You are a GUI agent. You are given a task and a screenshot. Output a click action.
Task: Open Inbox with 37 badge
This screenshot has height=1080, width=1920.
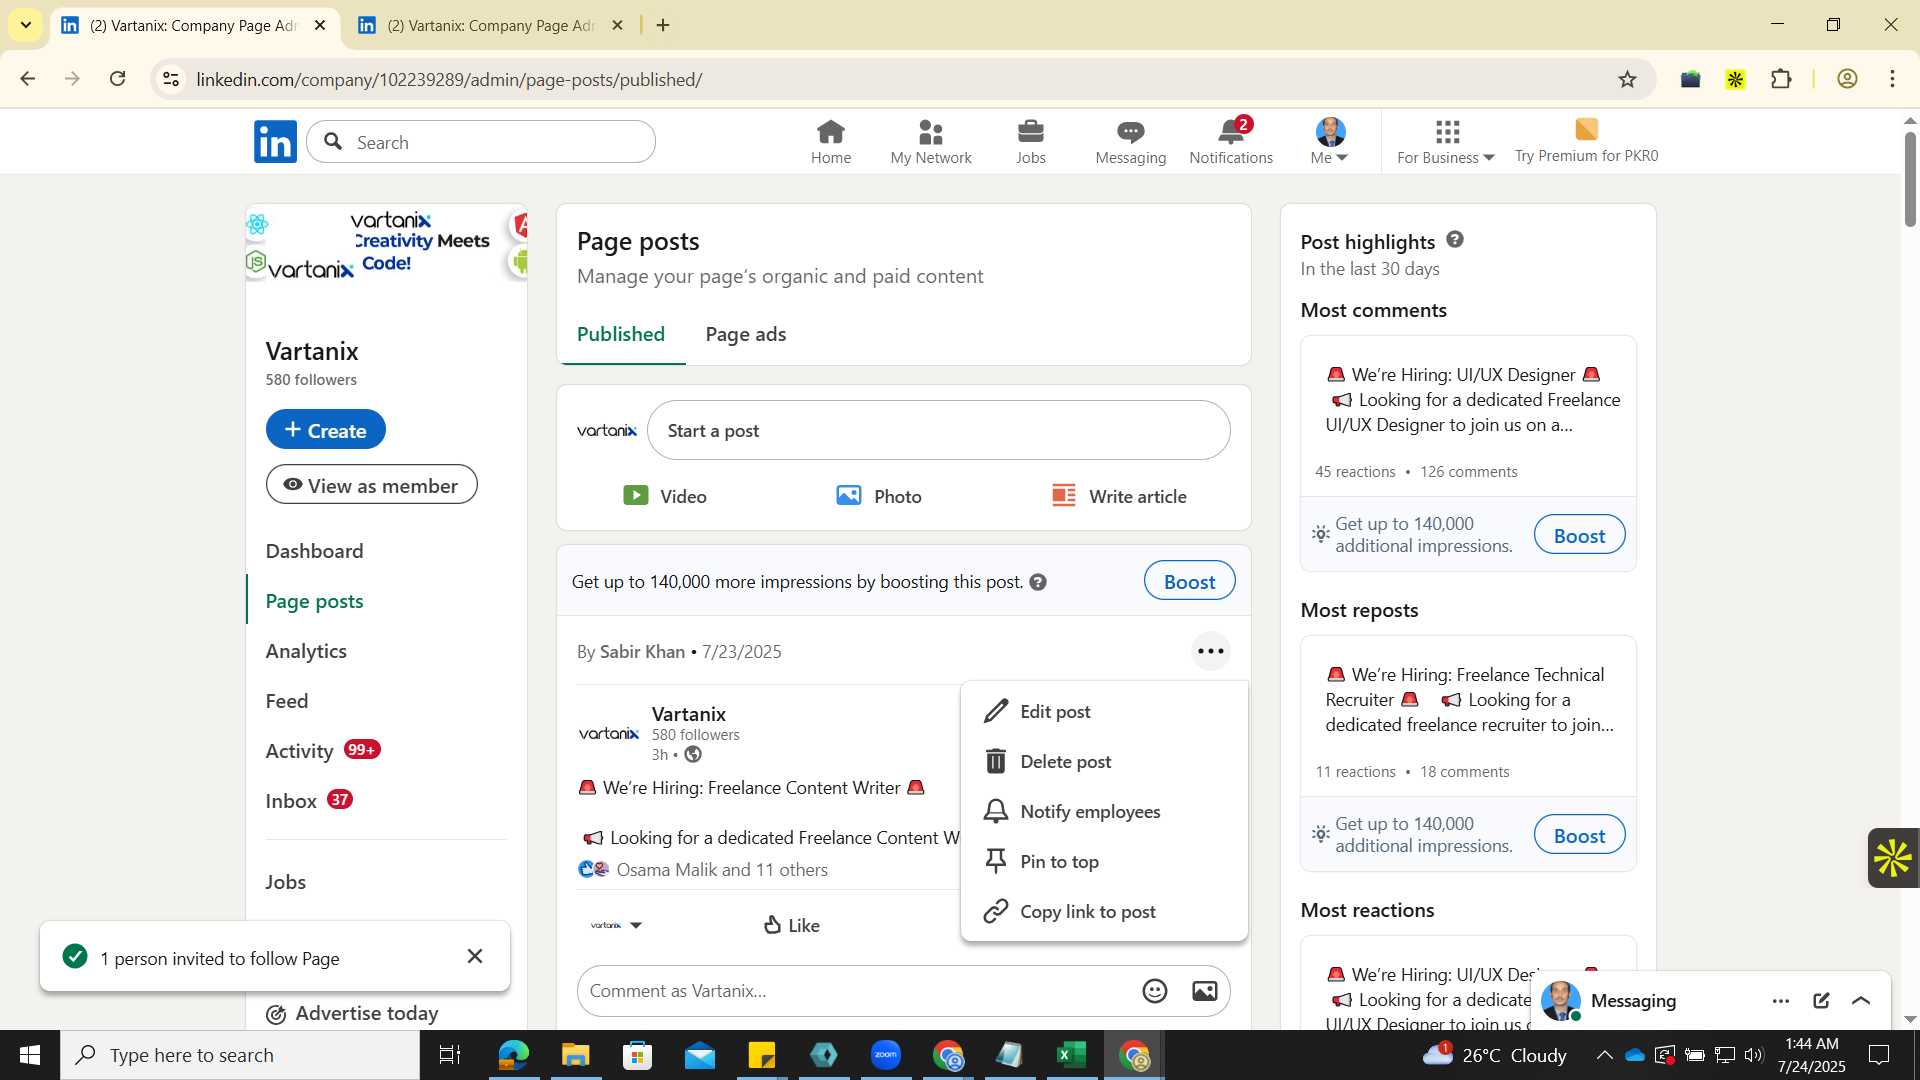tap(309, 801)
